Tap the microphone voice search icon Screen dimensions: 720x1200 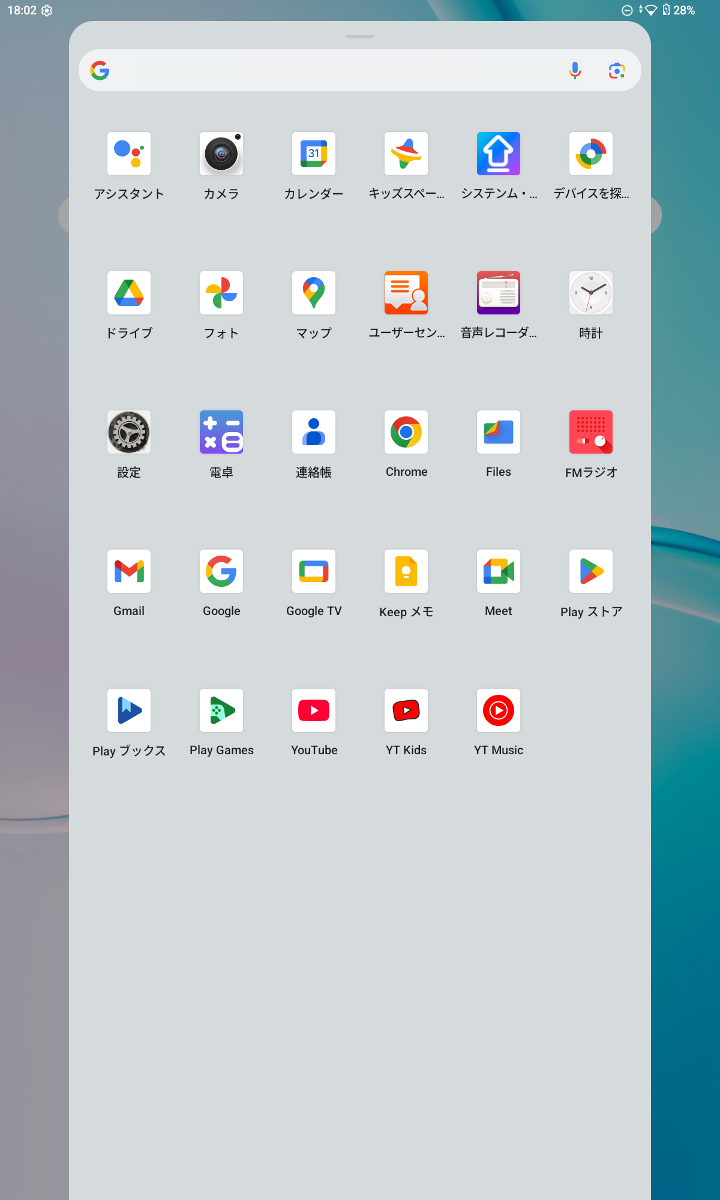(575, 70)
